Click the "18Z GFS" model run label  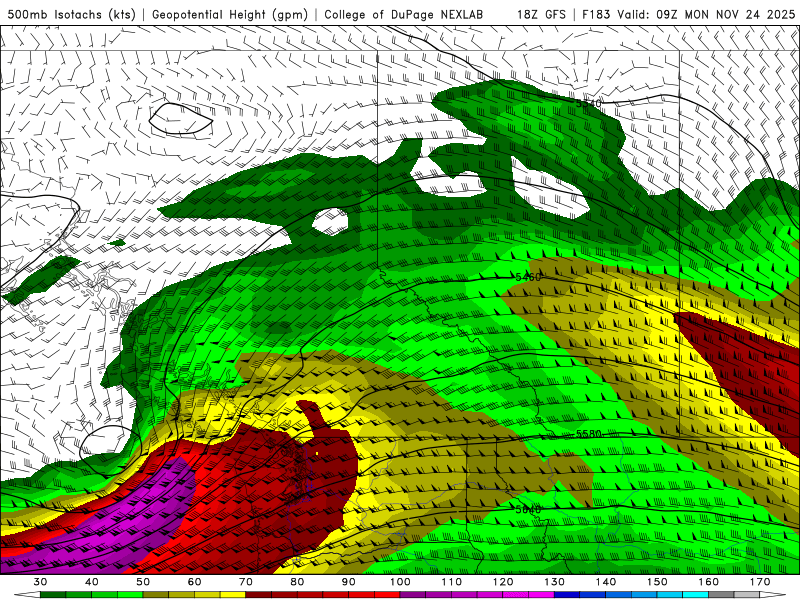coord(541,14)
